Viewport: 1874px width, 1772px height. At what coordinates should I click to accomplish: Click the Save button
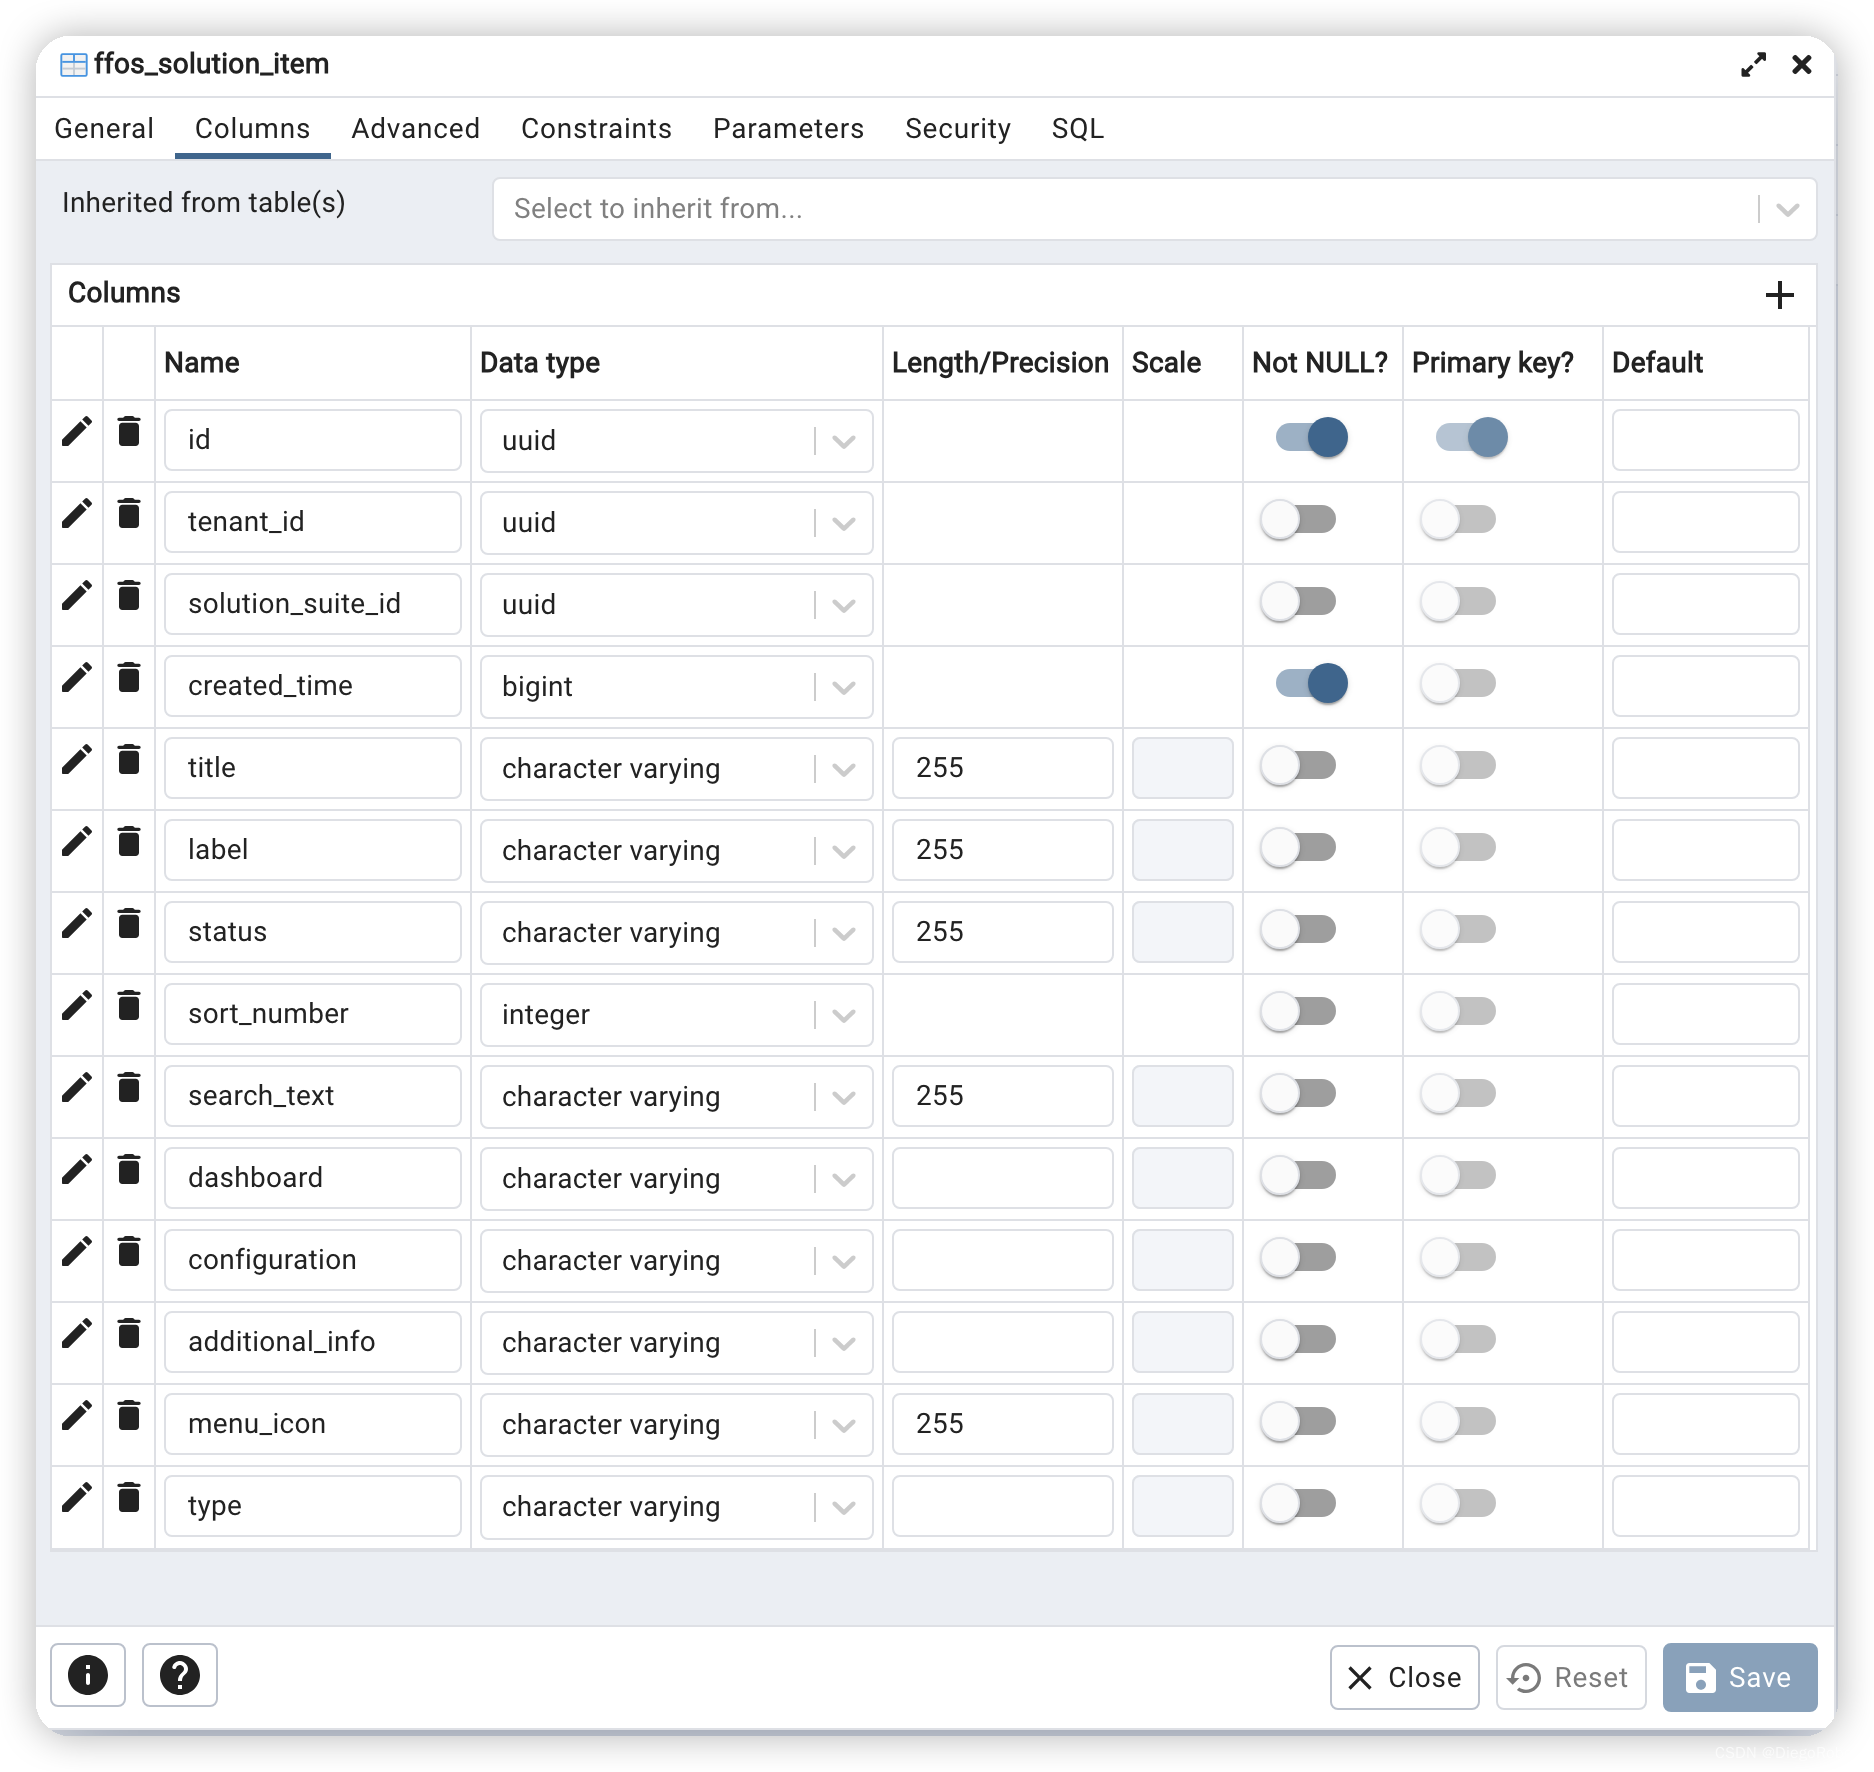[1740, 1677]
